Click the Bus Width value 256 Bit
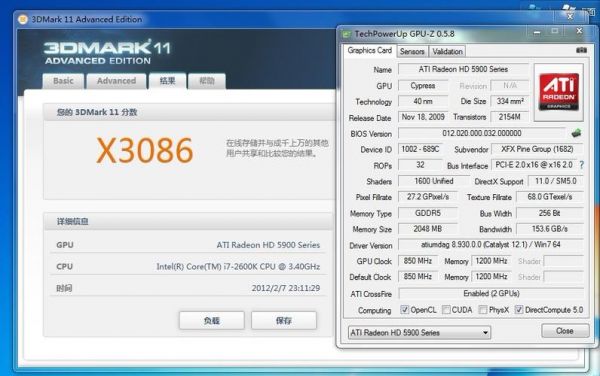Viewport: 600px width, 376px height. (x=550, y=213)
